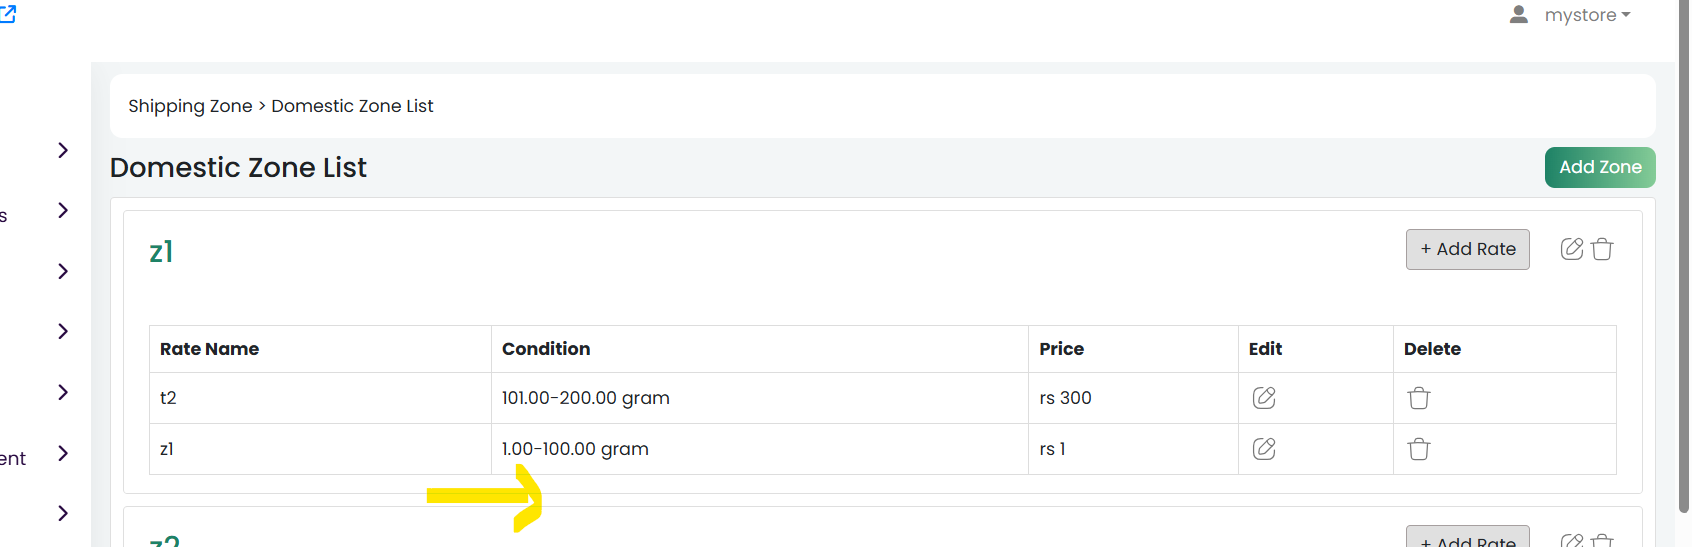Expand the third sidebar chevron
The width and height of the screenshot is (1692, 547).
point(63,271)
